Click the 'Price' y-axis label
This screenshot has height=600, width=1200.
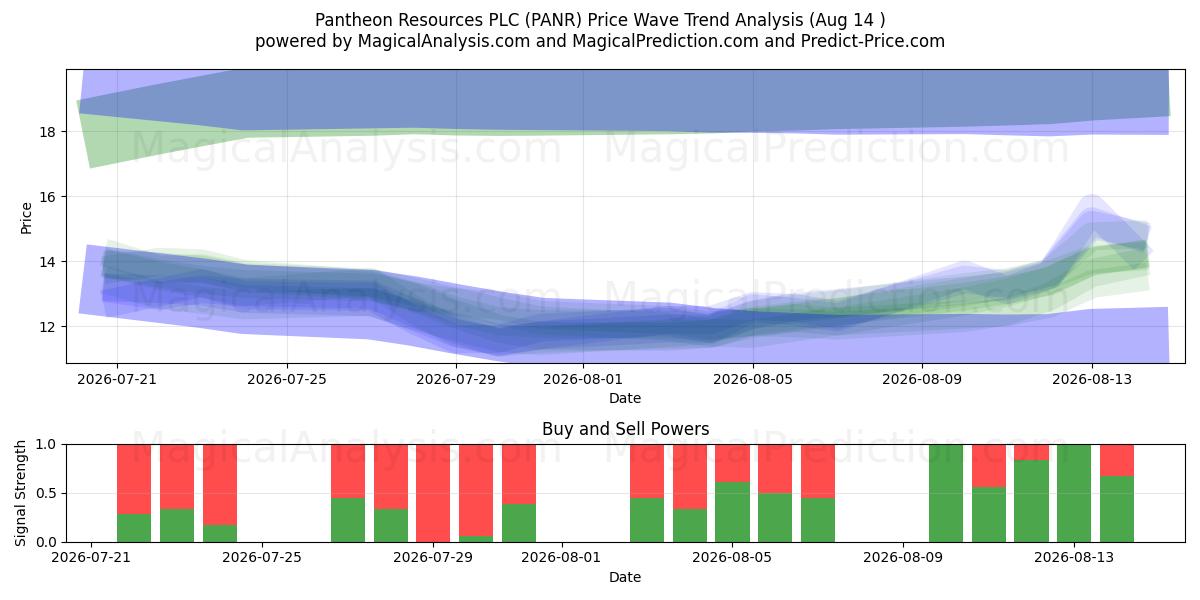[x=26, y=217]
